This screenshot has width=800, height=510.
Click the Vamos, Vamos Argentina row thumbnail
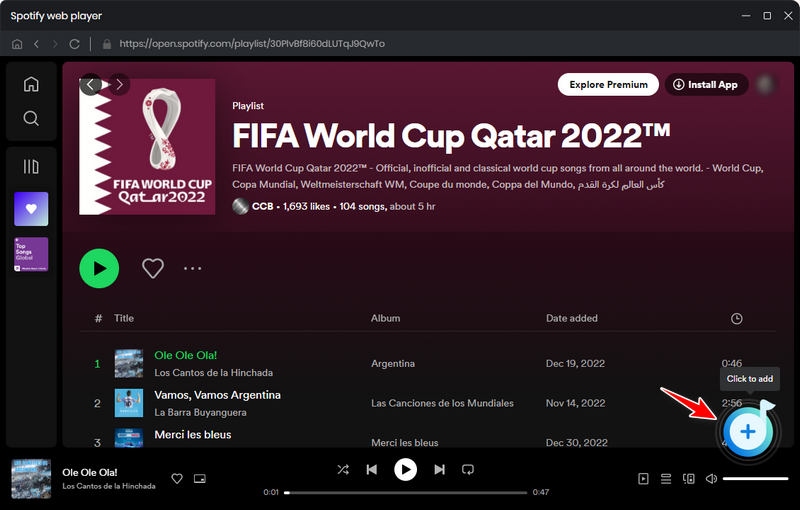pyautogui.click(x=129, y=403)
